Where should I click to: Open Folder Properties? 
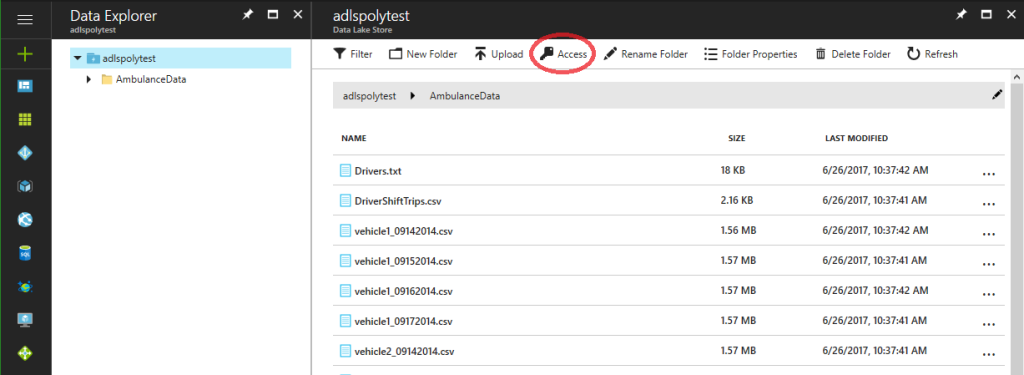click(751, 54)
